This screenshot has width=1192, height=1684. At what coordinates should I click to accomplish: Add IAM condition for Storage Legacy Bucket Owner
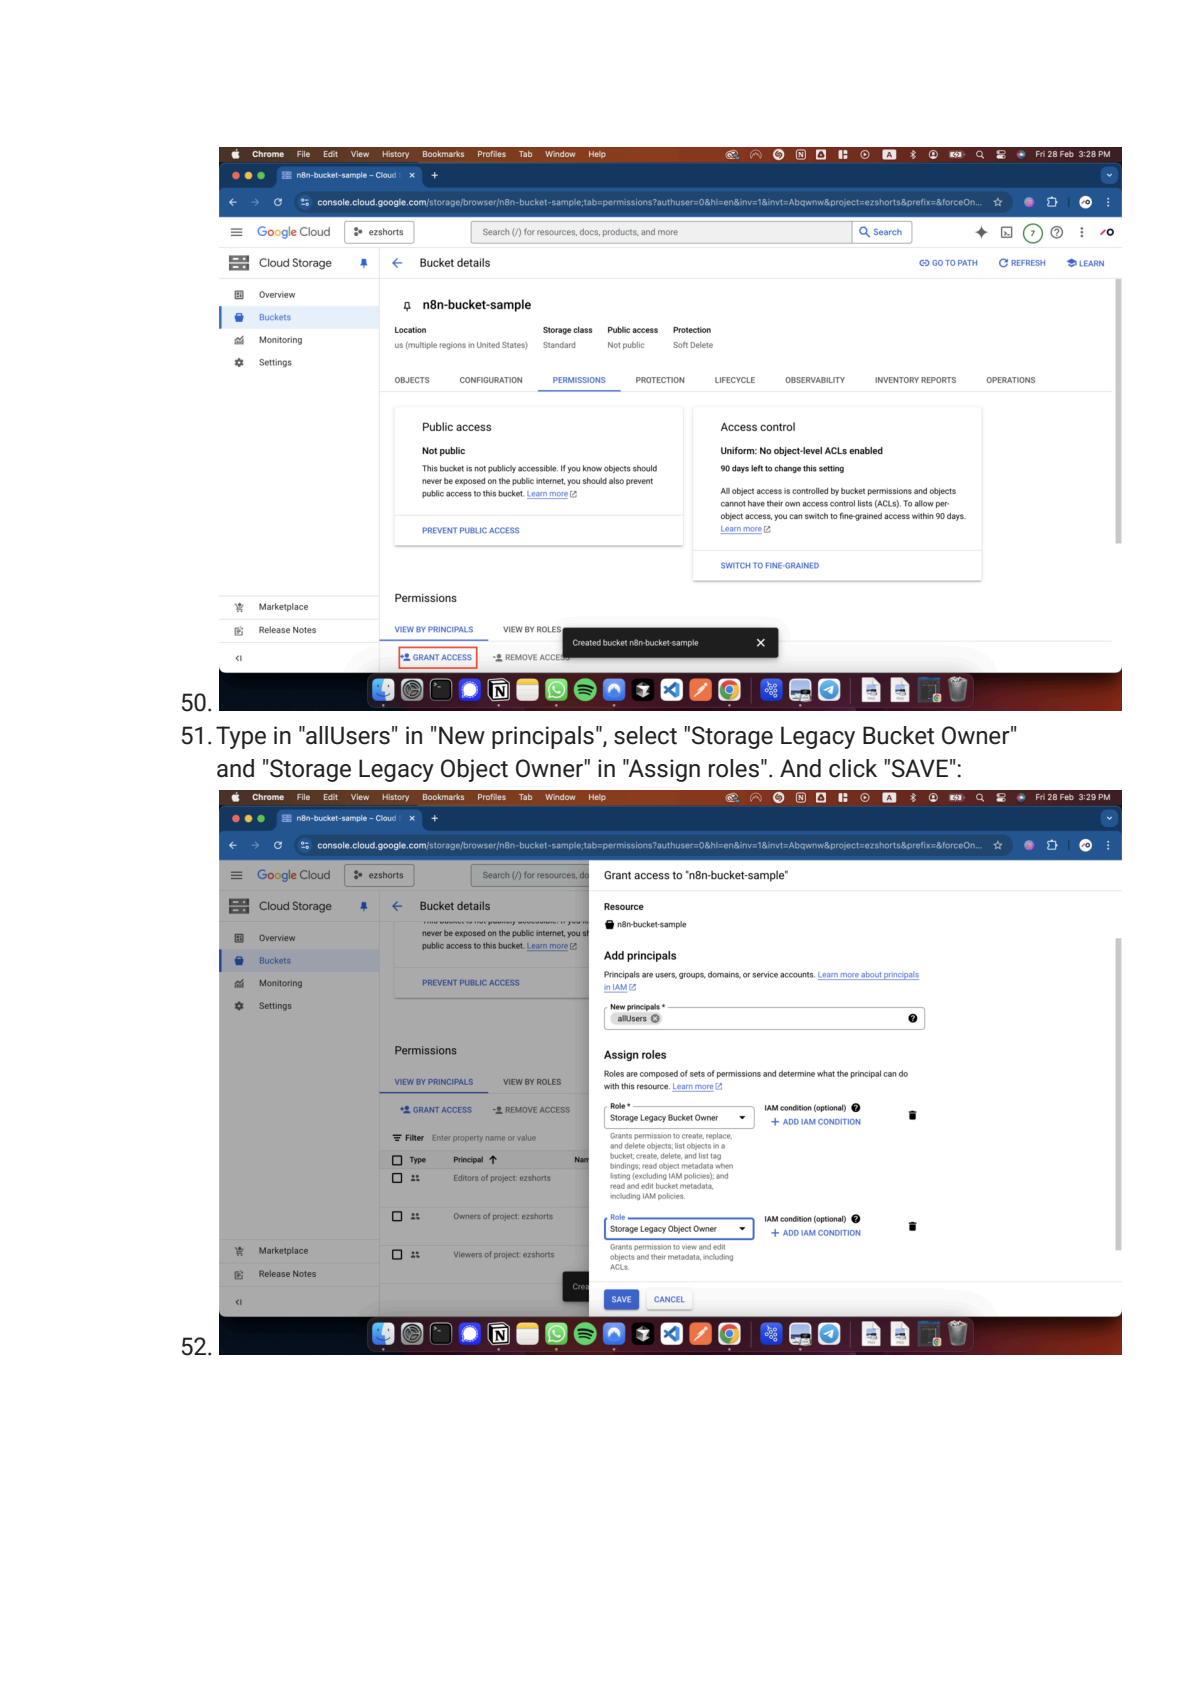click(815, 1122)
